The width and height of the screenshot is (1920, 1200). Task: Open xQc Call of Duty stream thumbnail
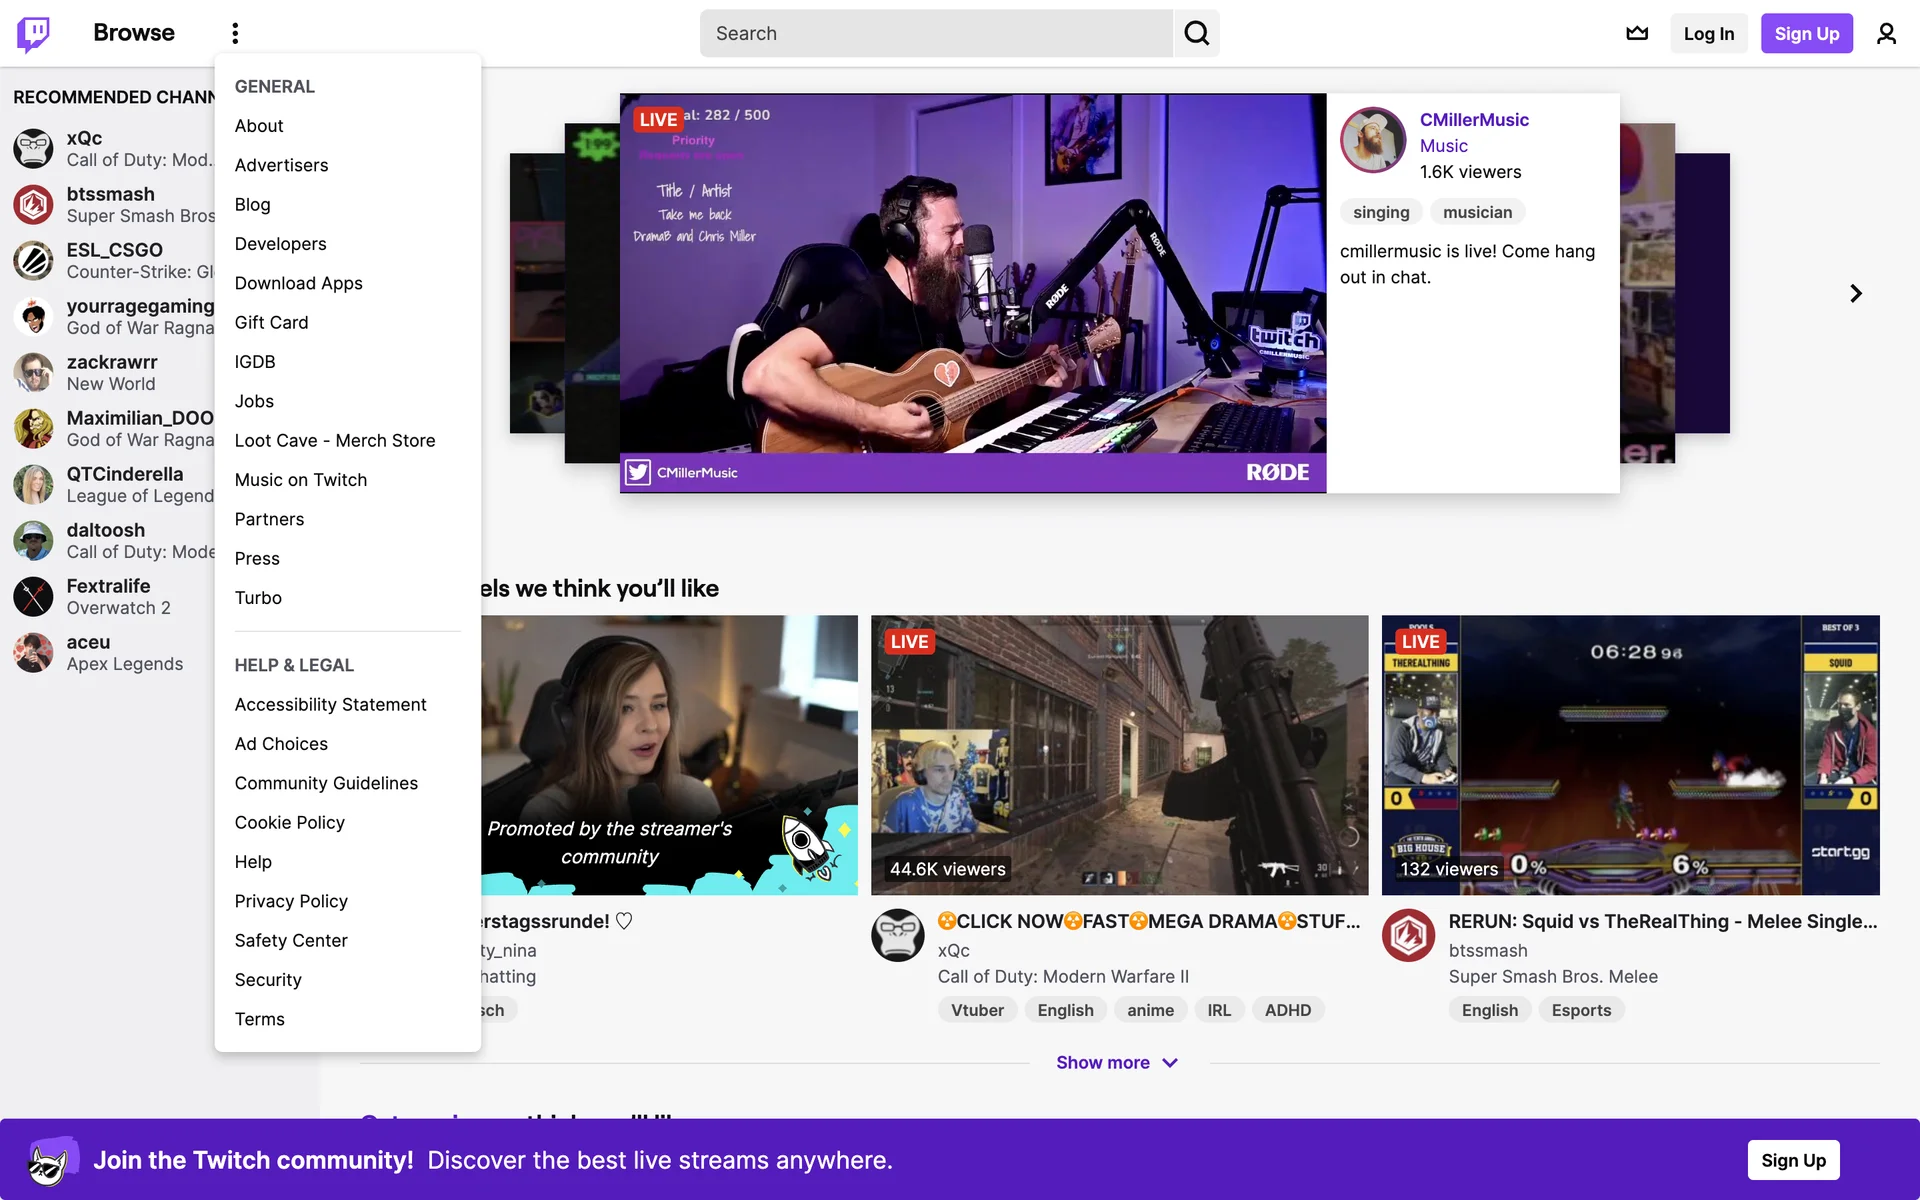pyautogui.click(x=1119, y=755)
